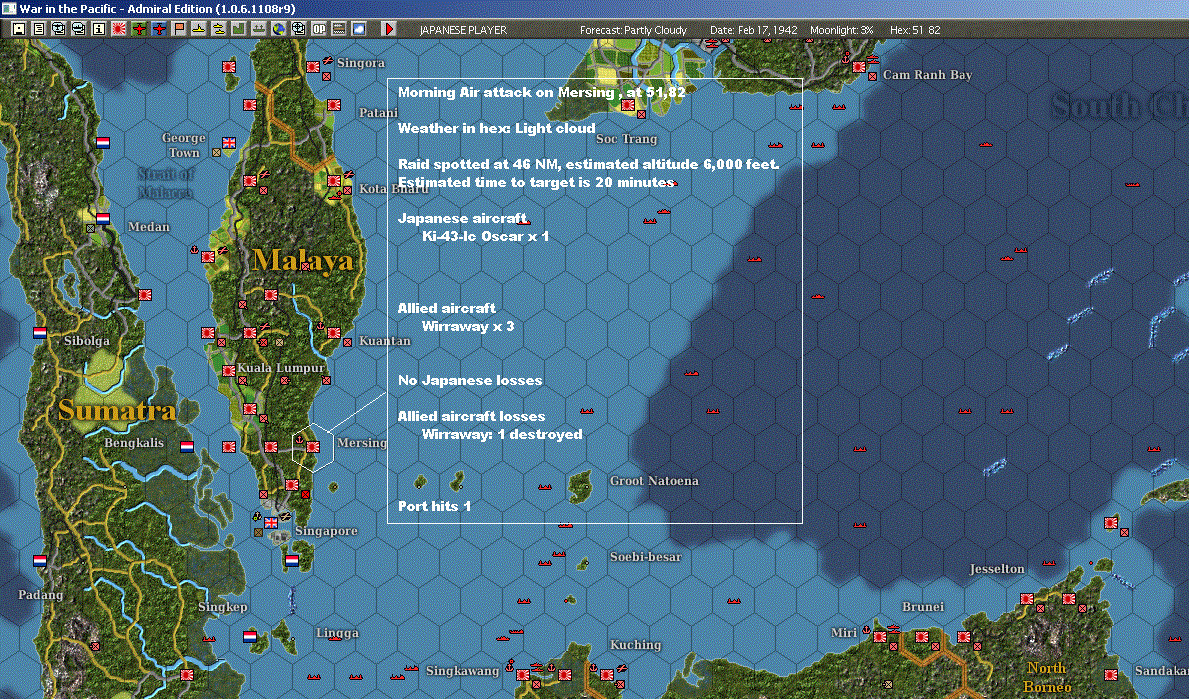Viewport: 1189px width, 699px height.
Task: Select the Dutch flag base at Sibolga
Action: click(39, 333)
